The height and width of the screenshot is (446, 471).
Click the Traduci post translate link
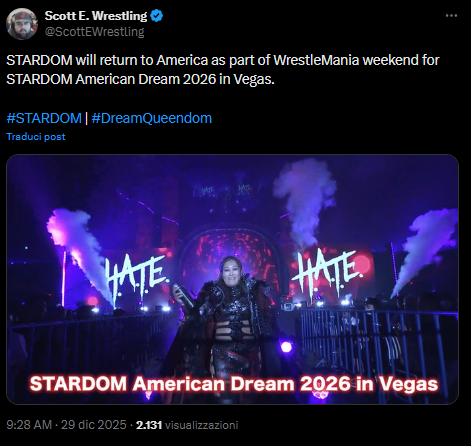click(x=36, y=137)
